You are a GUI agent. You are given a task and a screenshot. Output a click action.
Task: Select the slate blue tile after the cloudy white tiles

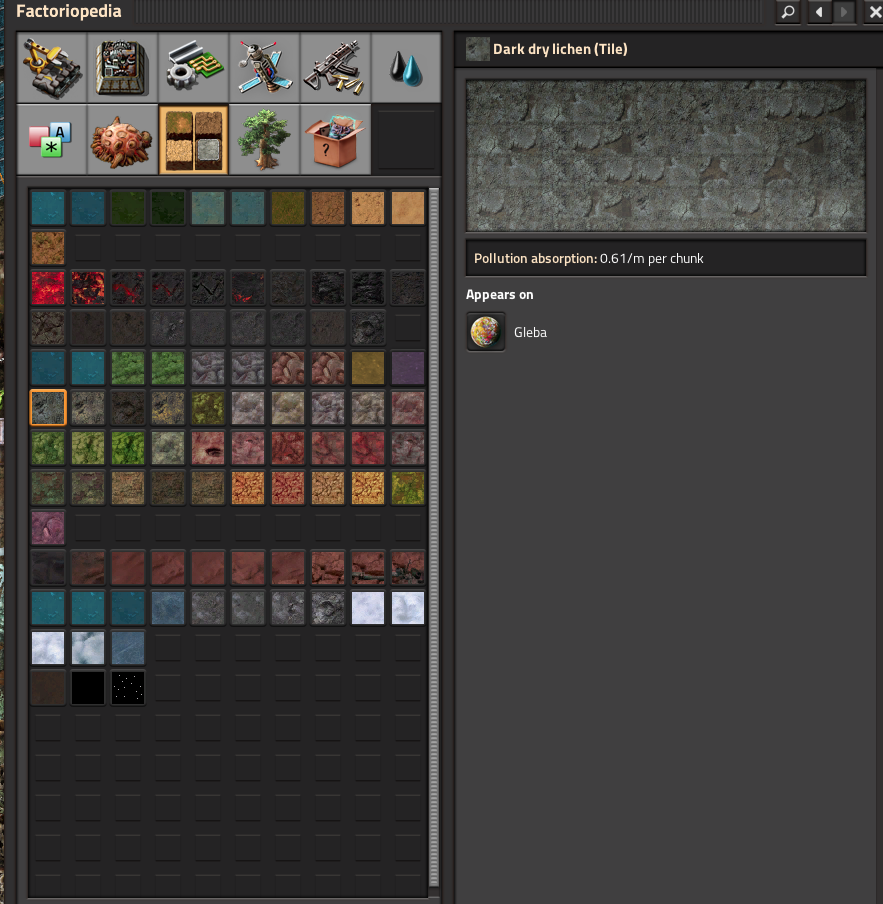pyautogui.click(x=128, y=647)
